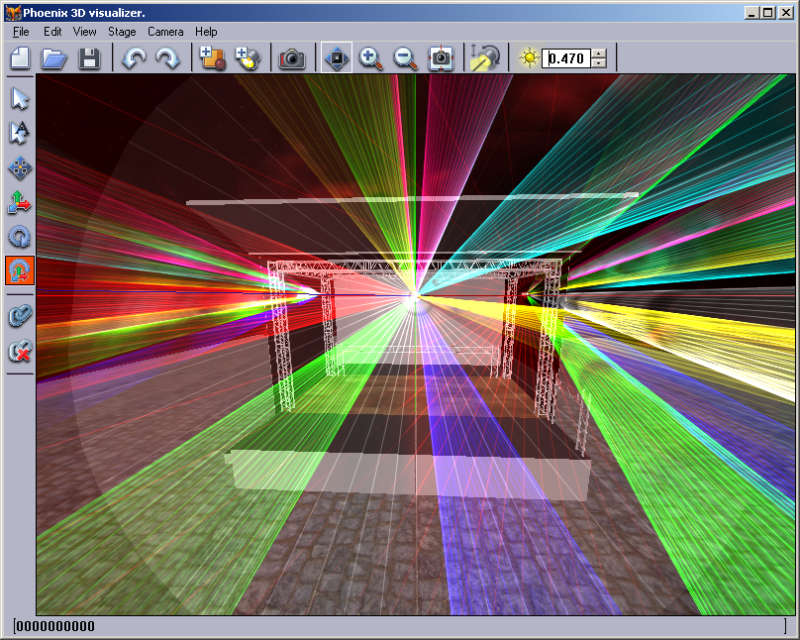This screenshot has height=640, width=800.
Task: Toggle the camera pan mode button
Action: (x=337, y=58)
